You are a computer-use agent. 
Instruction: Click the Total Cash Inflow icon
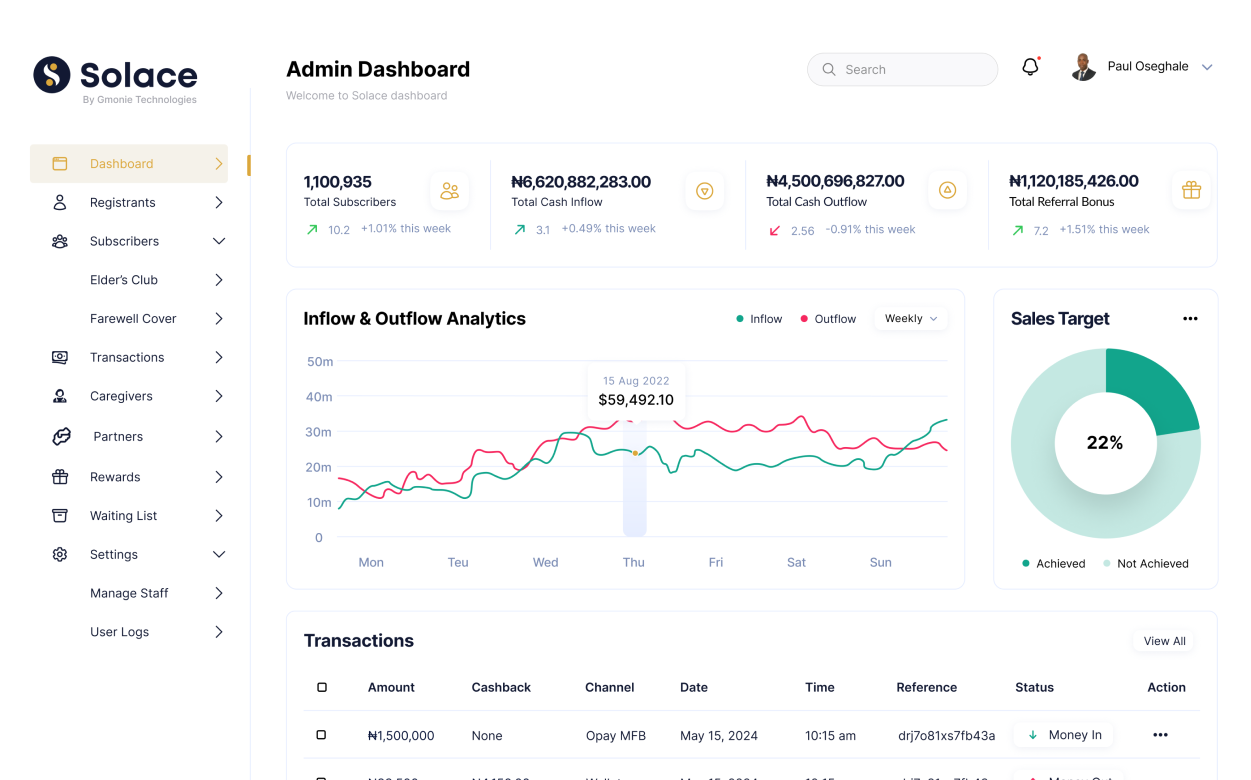pyautogui.click(x=704, y=191)
